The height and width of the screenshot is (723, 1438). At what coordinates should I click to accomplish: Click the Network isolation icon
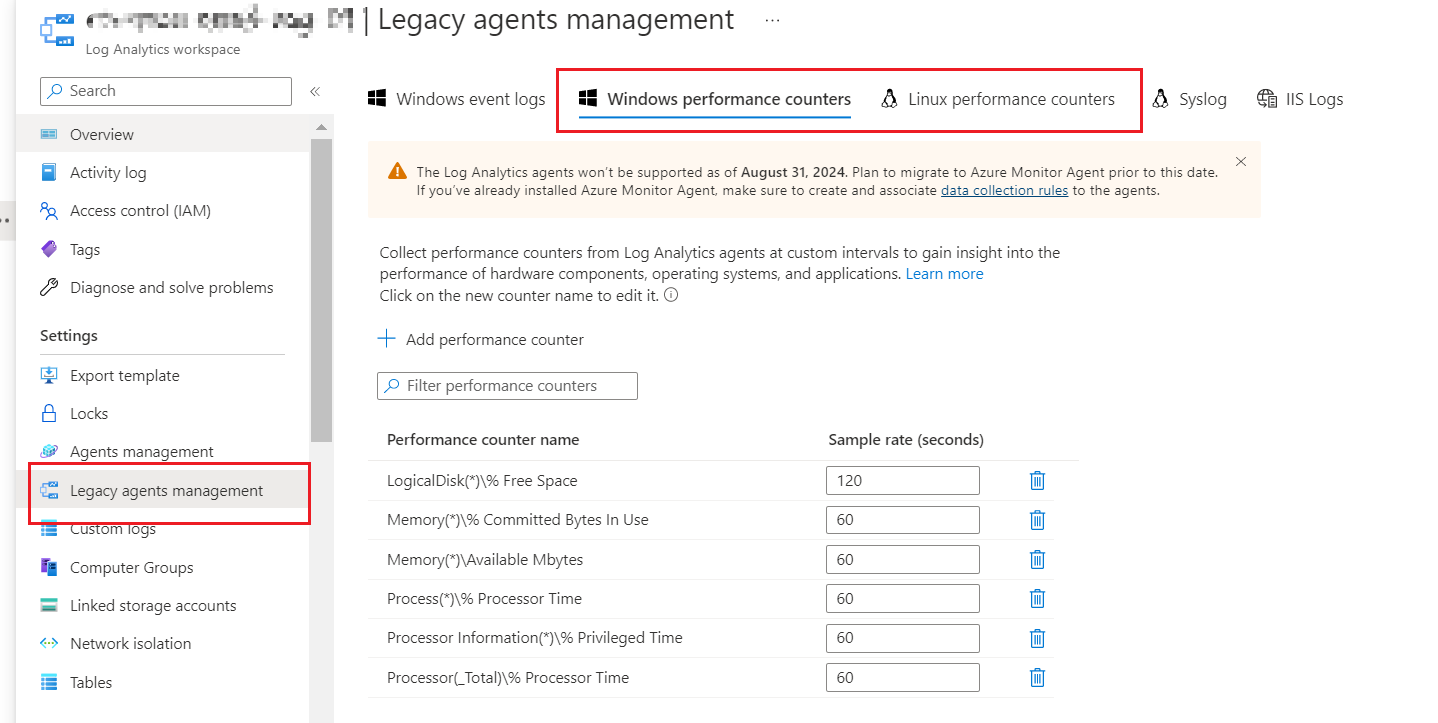click(49, 643)
